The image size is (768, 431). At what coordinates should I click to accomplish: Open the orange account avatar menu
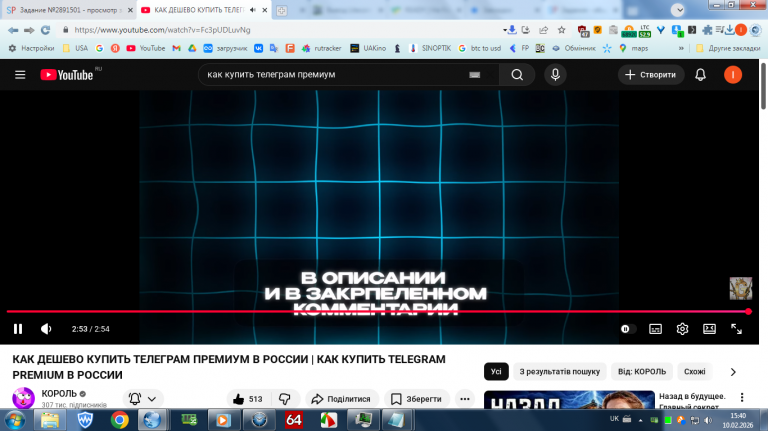pyautogui.click(x=733, y=75)
